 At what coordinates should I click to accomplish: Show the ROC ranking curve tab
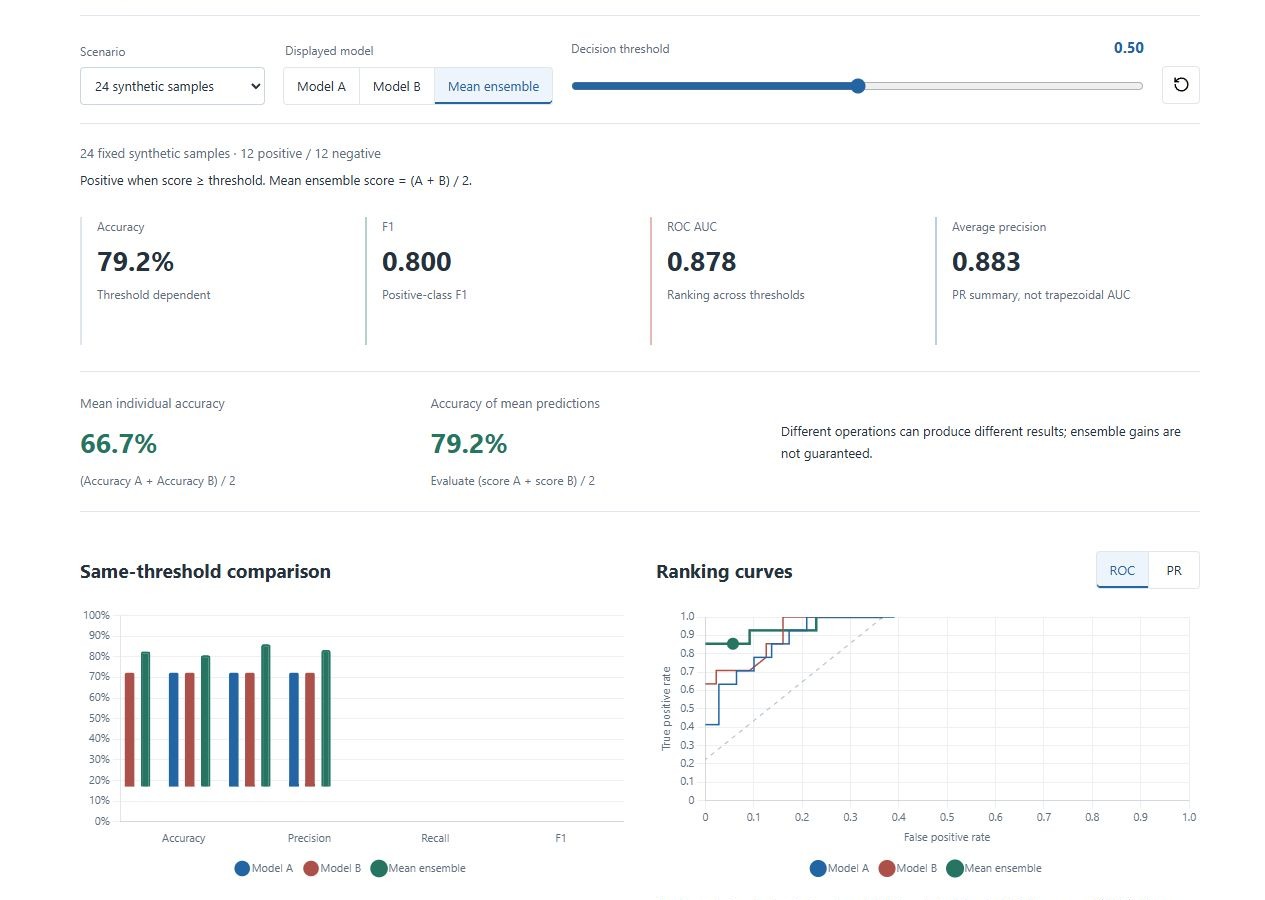(1122, 570)
